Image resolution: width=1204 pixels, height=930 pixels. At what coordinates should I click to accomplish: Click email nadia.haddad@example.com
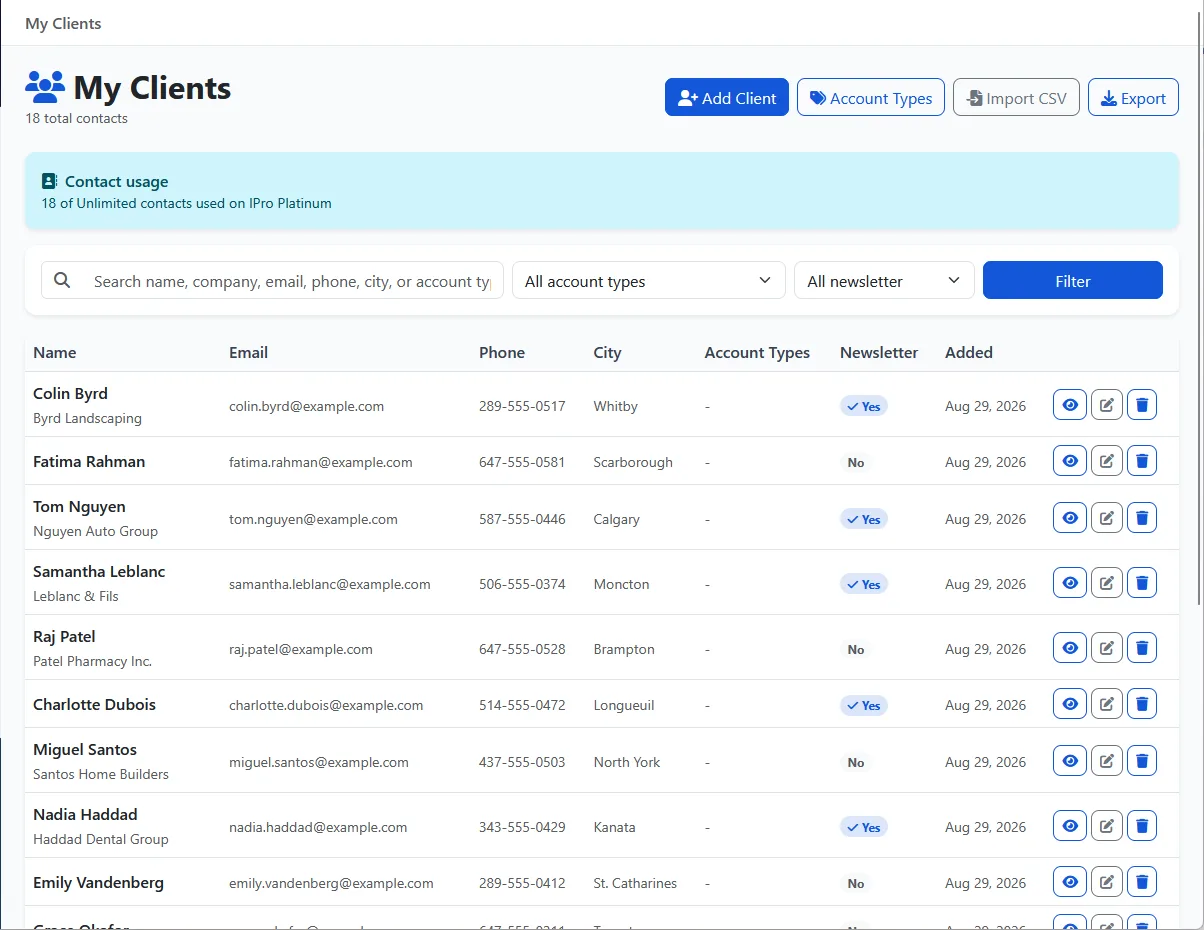point(318,827)
